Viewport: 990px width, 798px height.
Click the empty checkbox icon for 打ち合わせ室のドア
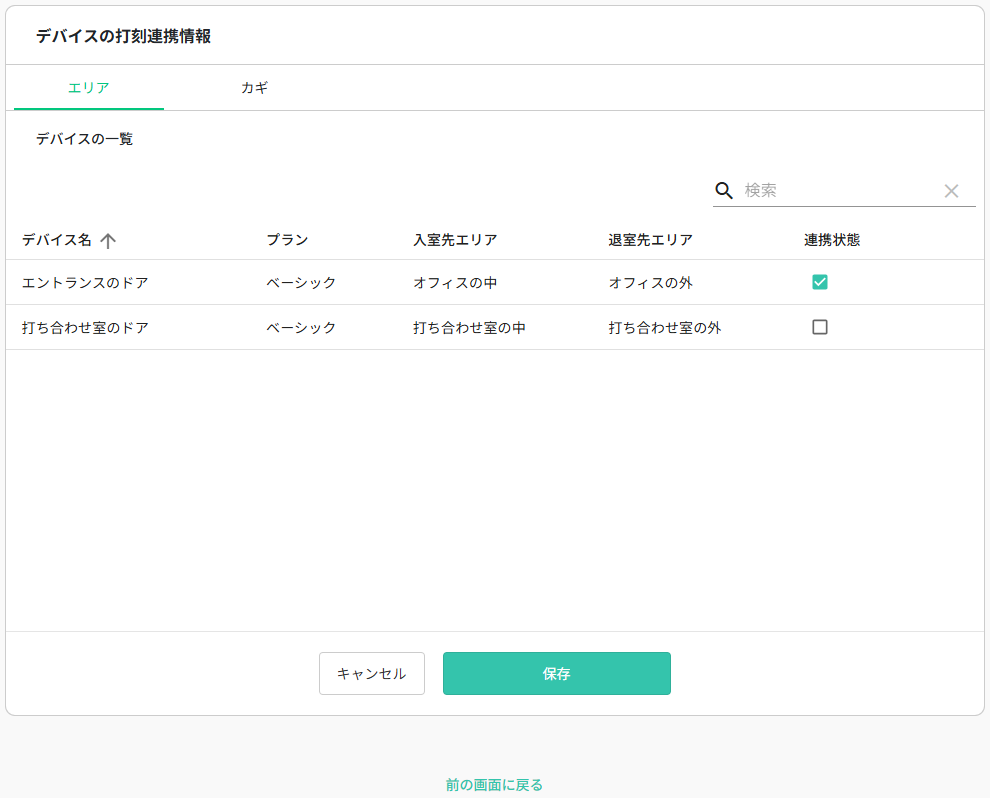coord(820,327)
